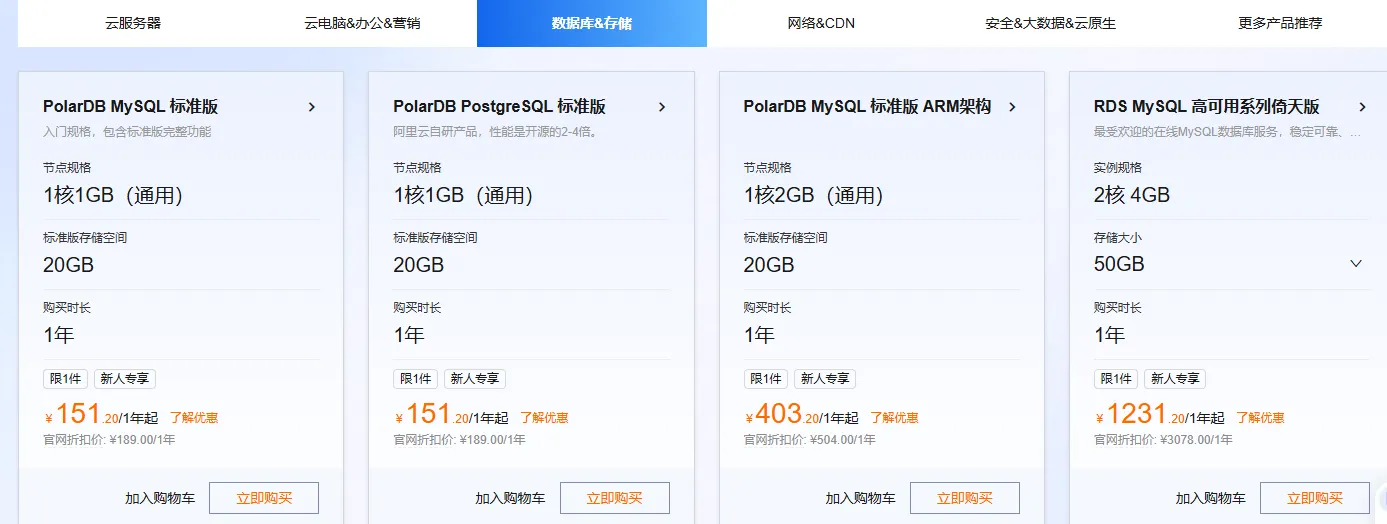1387x524 pixels.
Task: Open the 云服务器 tab
Action: (x=132, y=23)
